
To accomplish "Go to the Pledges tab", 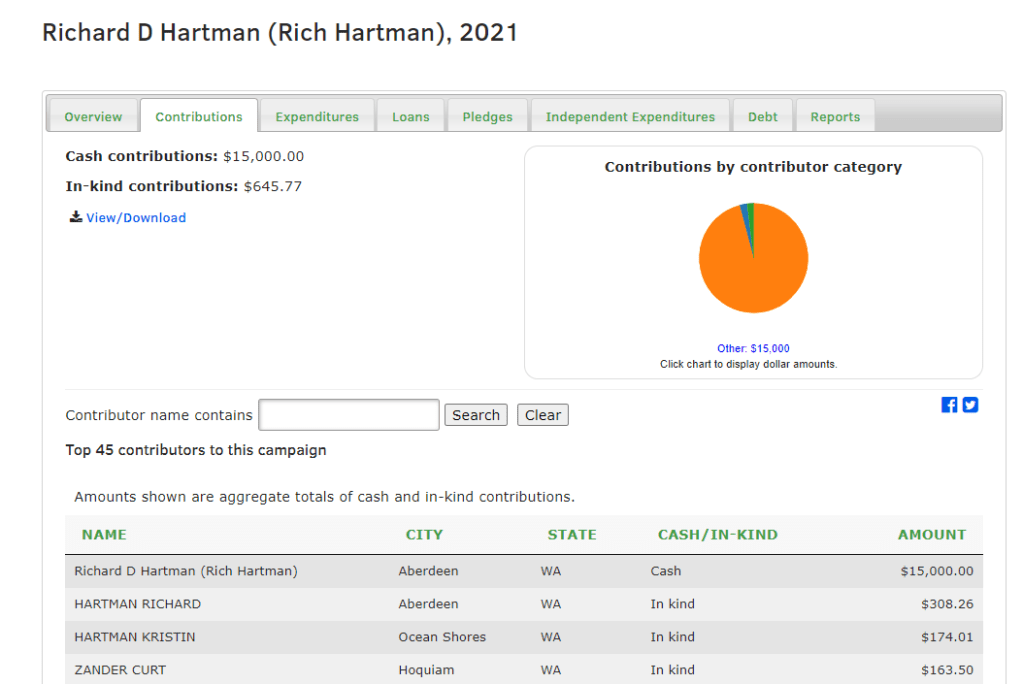I will (x=487, y=117).
